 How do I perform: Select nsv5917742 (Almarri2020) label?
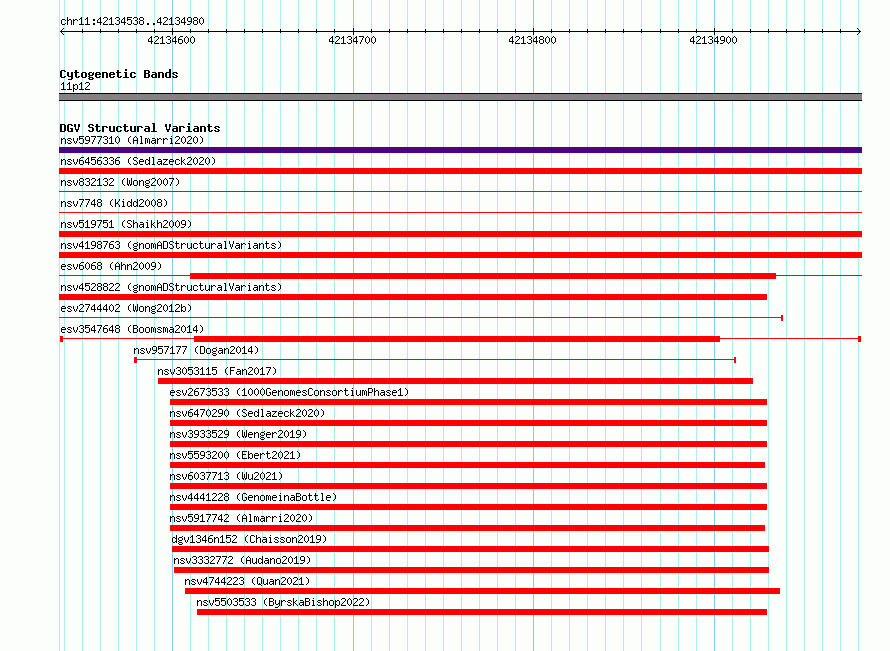tap(241, 518)
